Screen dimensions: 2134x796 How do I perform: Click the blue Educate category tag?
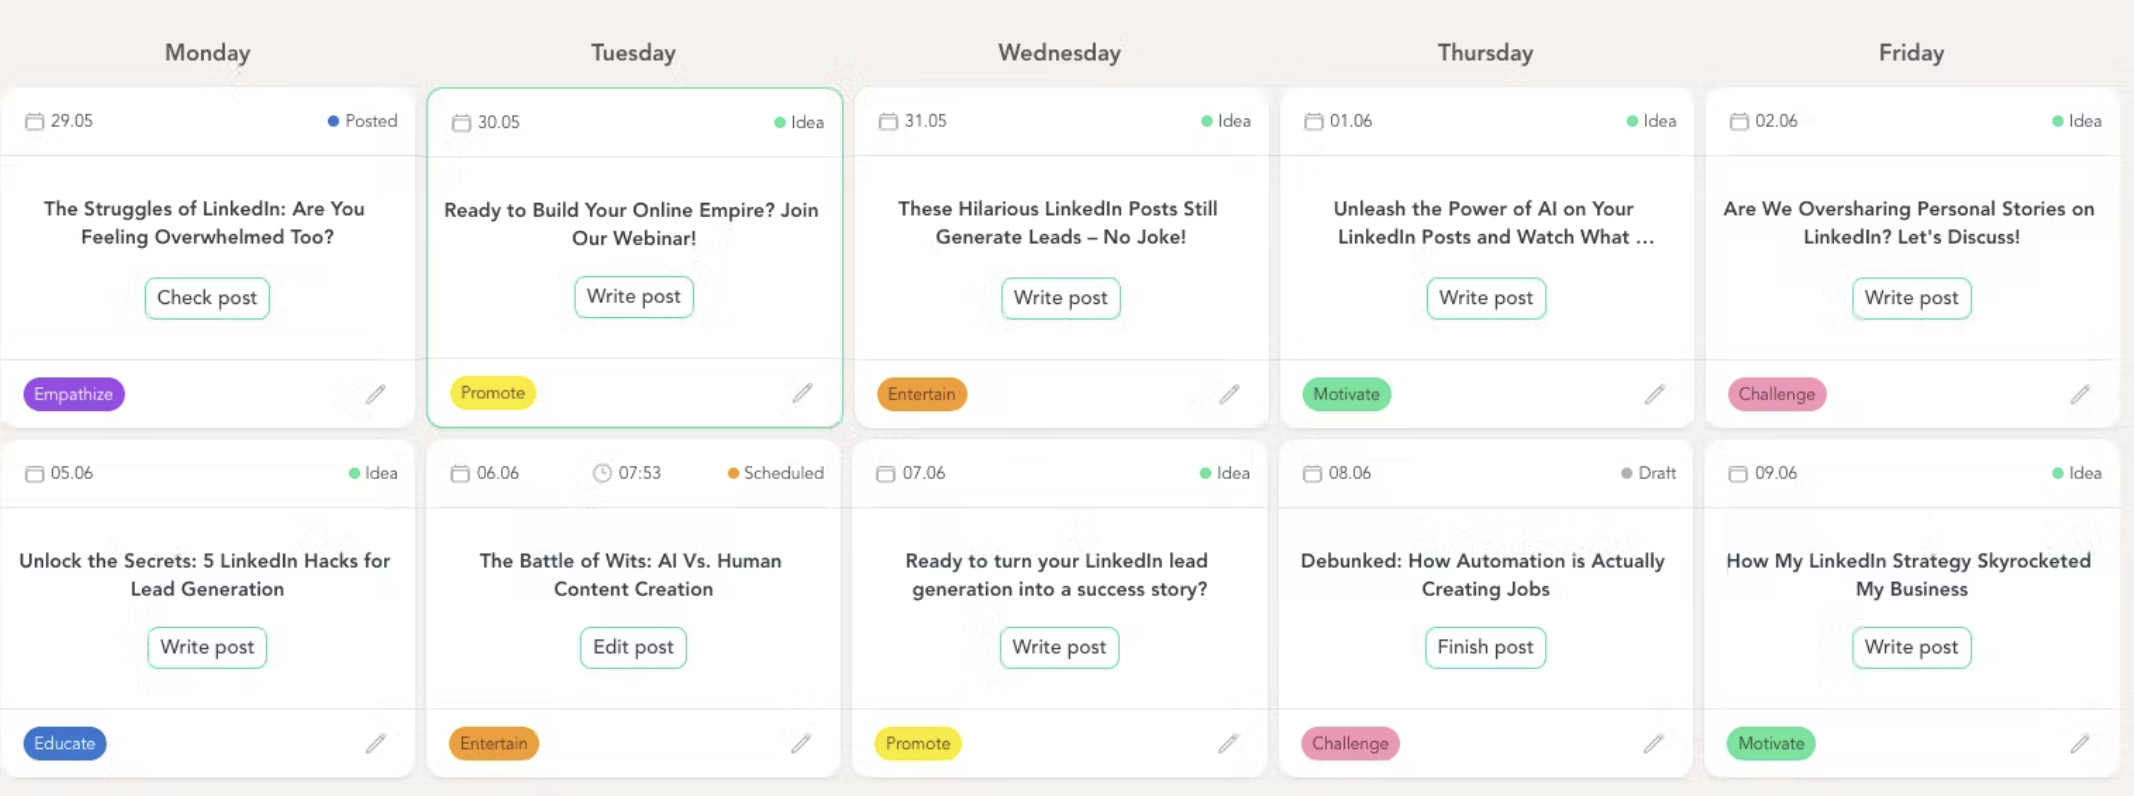coord(65,743)
